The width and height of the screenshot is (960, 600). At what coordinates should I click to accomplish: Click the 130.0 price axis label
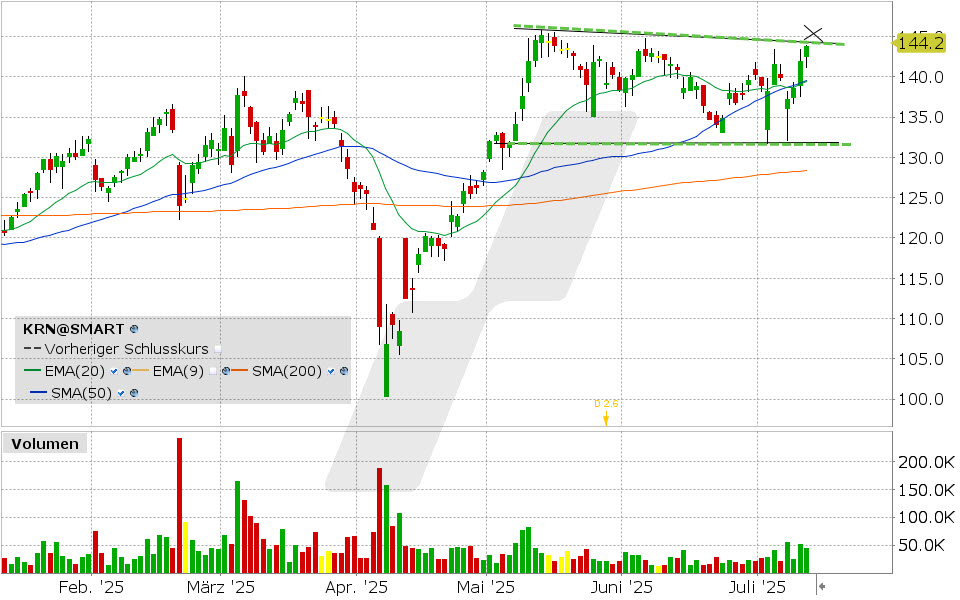click(920, 158)
